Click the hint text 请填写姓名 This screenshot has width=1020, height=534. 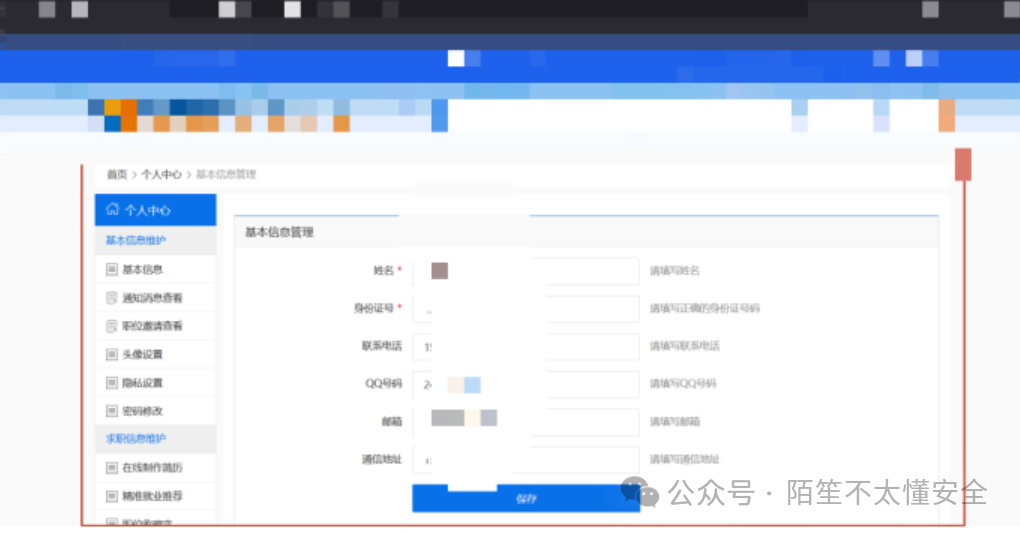(x=675, y=271)
